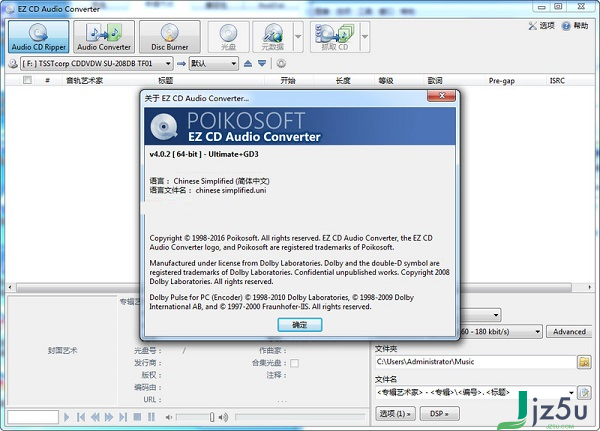This screenshot has width=600, height=431.
Task: Click the ISRC column header
Action: point(557,80)
